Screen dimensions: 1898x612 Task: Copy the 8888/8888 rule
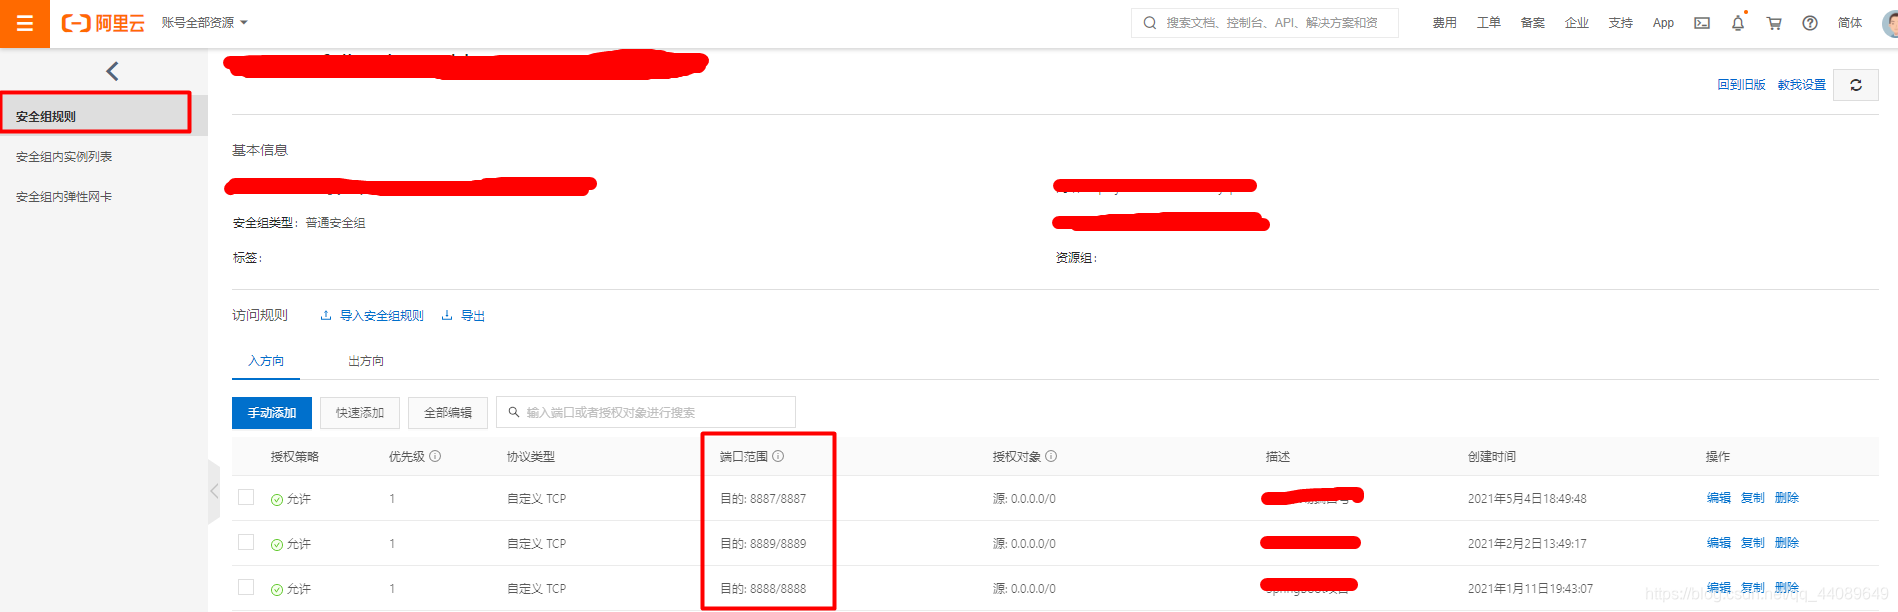coord(1752,588)
